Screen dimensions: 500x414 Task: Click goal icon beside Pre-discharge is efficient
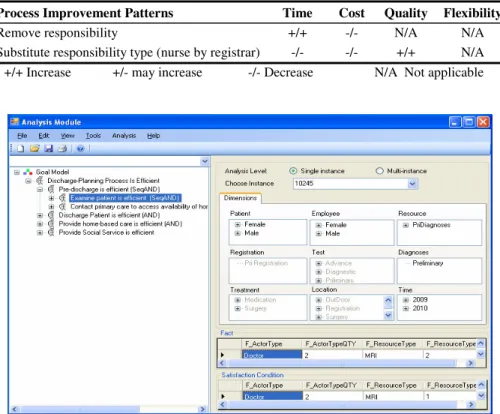tap(51, 189)
